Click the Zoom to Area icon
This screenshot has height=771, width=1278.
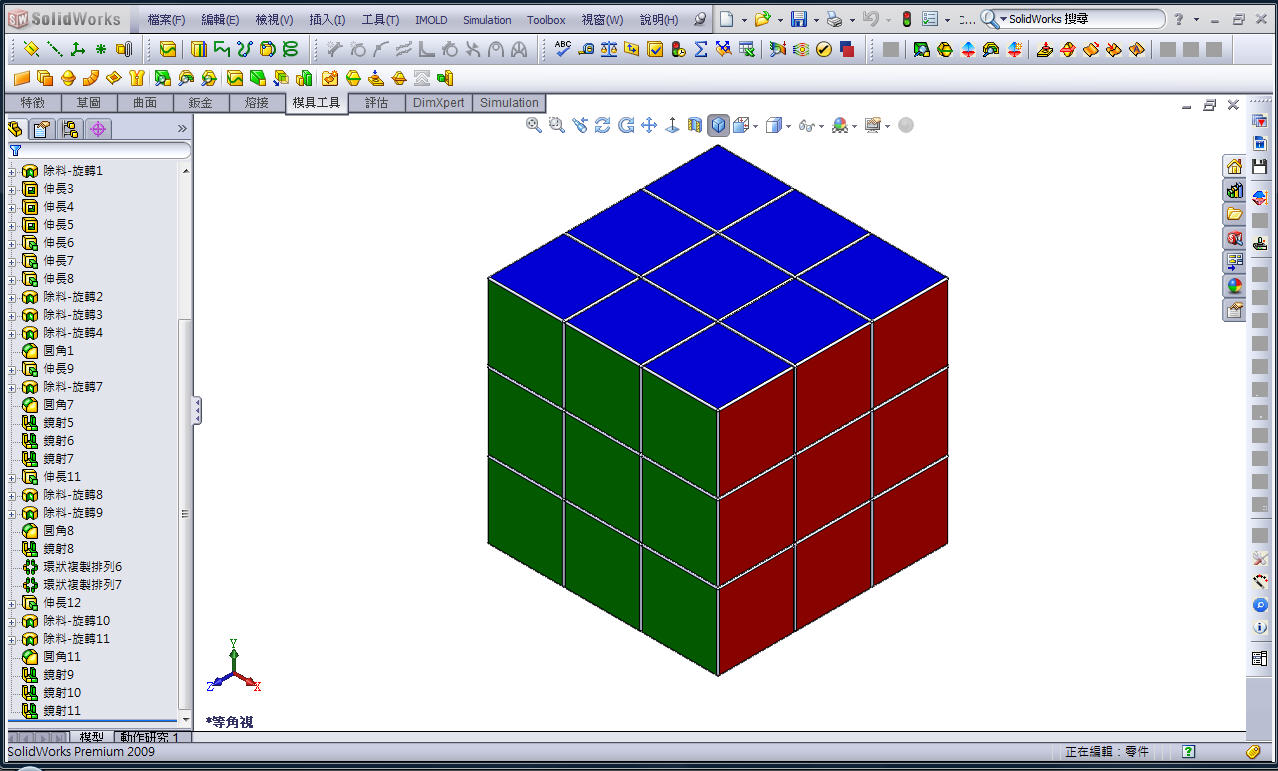tap(557, 125)
